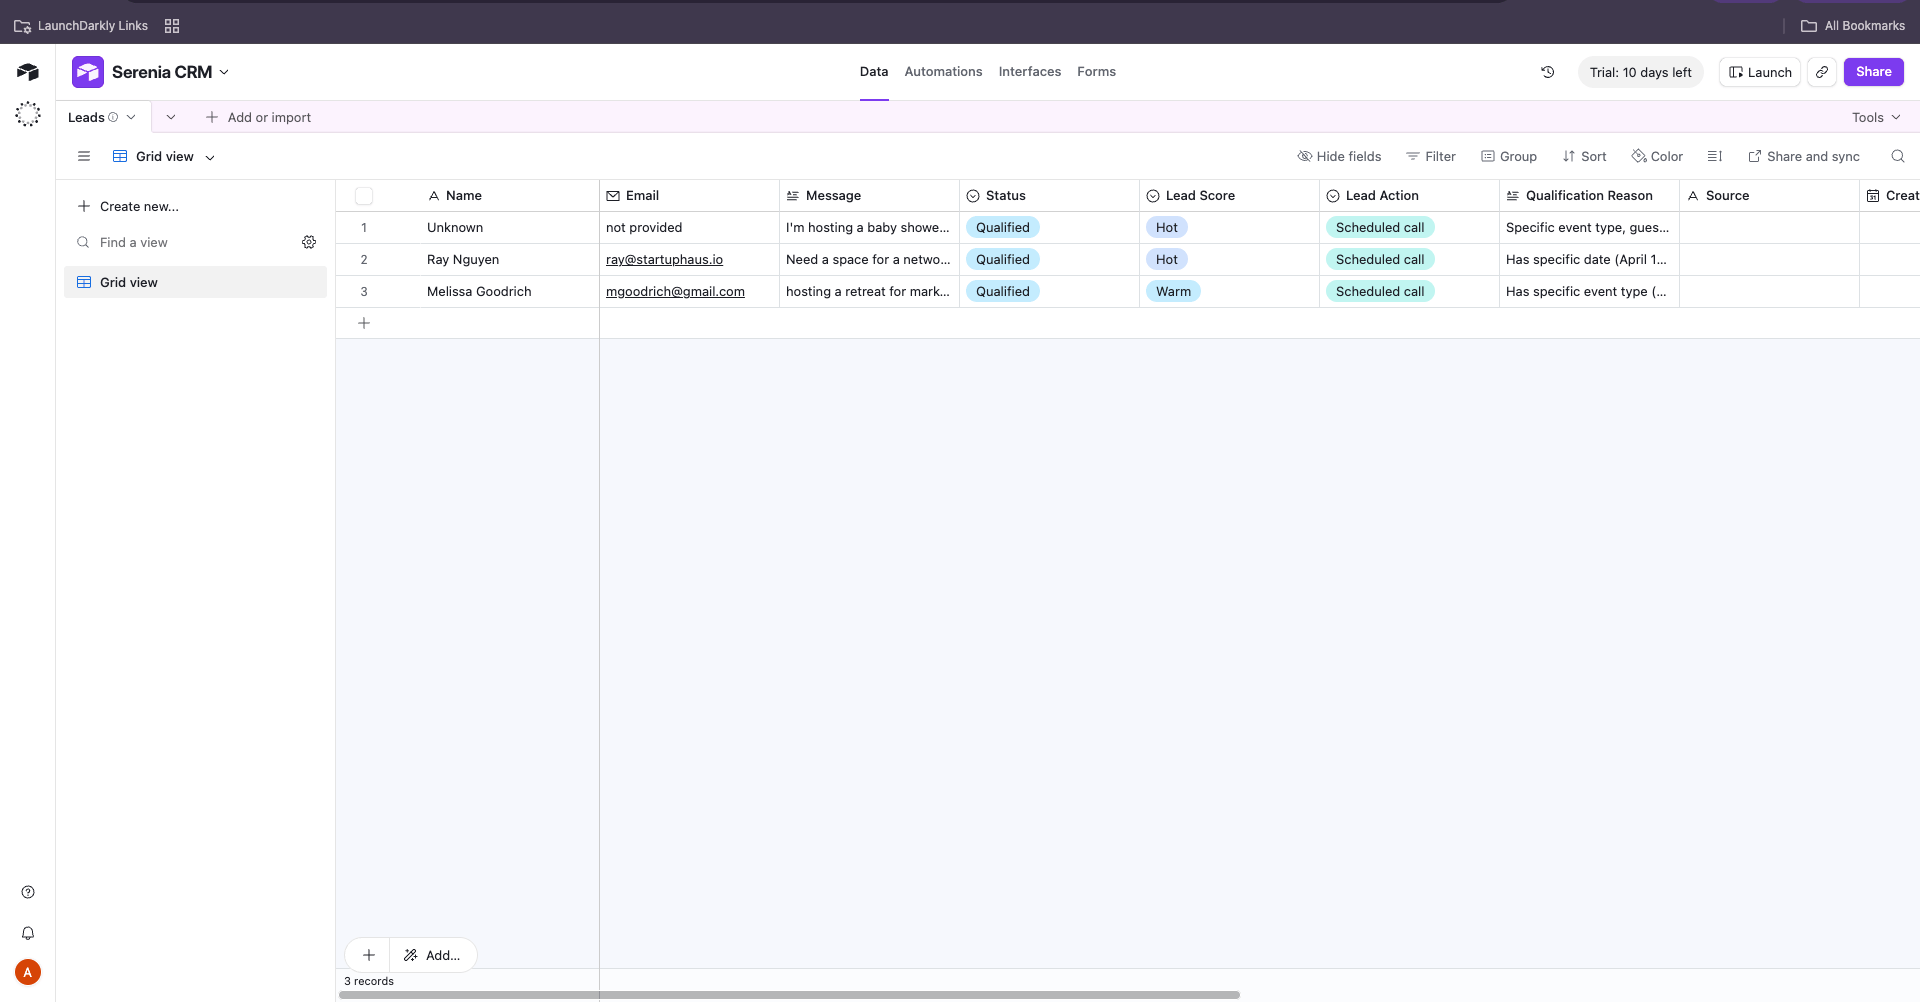Click plus button in bottom Add bar
This screenshot has width=1920, height=1002.
pos(368,955)
